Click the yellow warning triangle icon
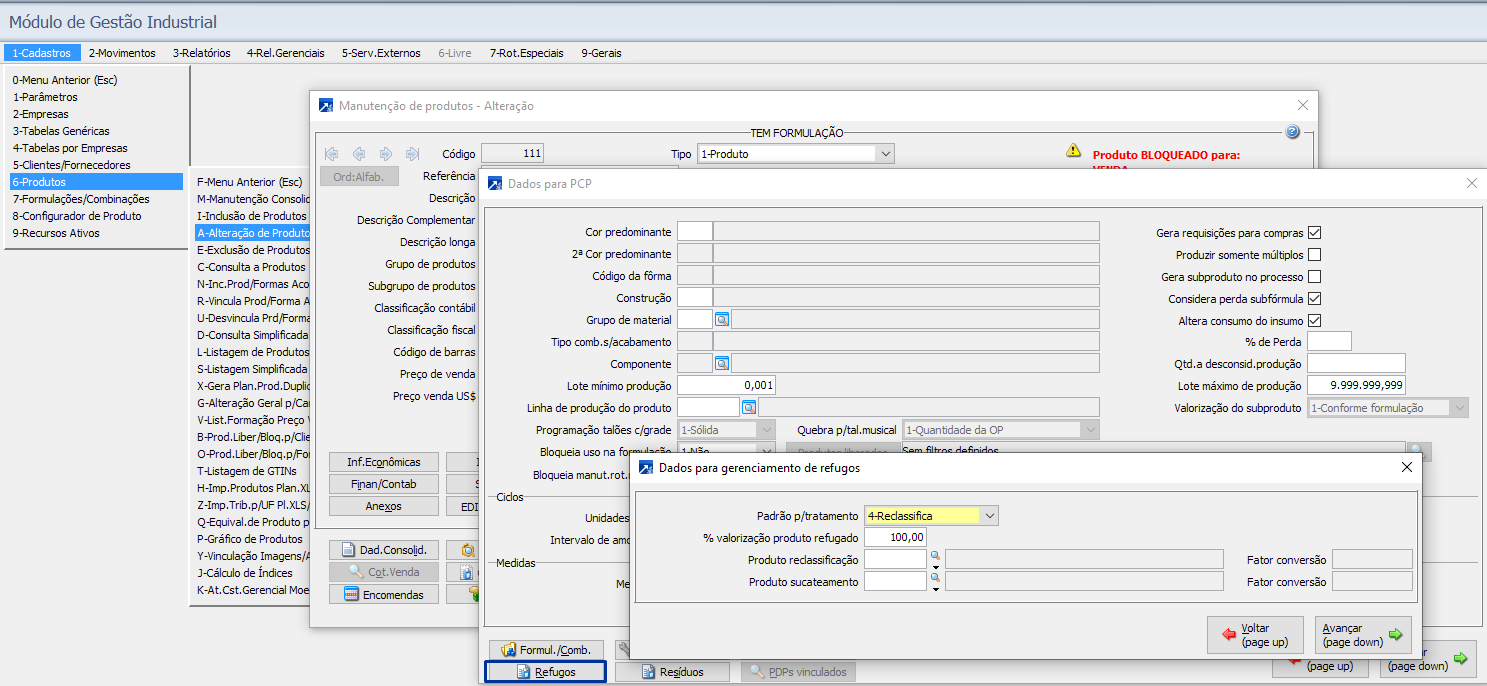The height and width of the screenshot is (686, 1487). pyautogui.click(x=1073, y=151)
